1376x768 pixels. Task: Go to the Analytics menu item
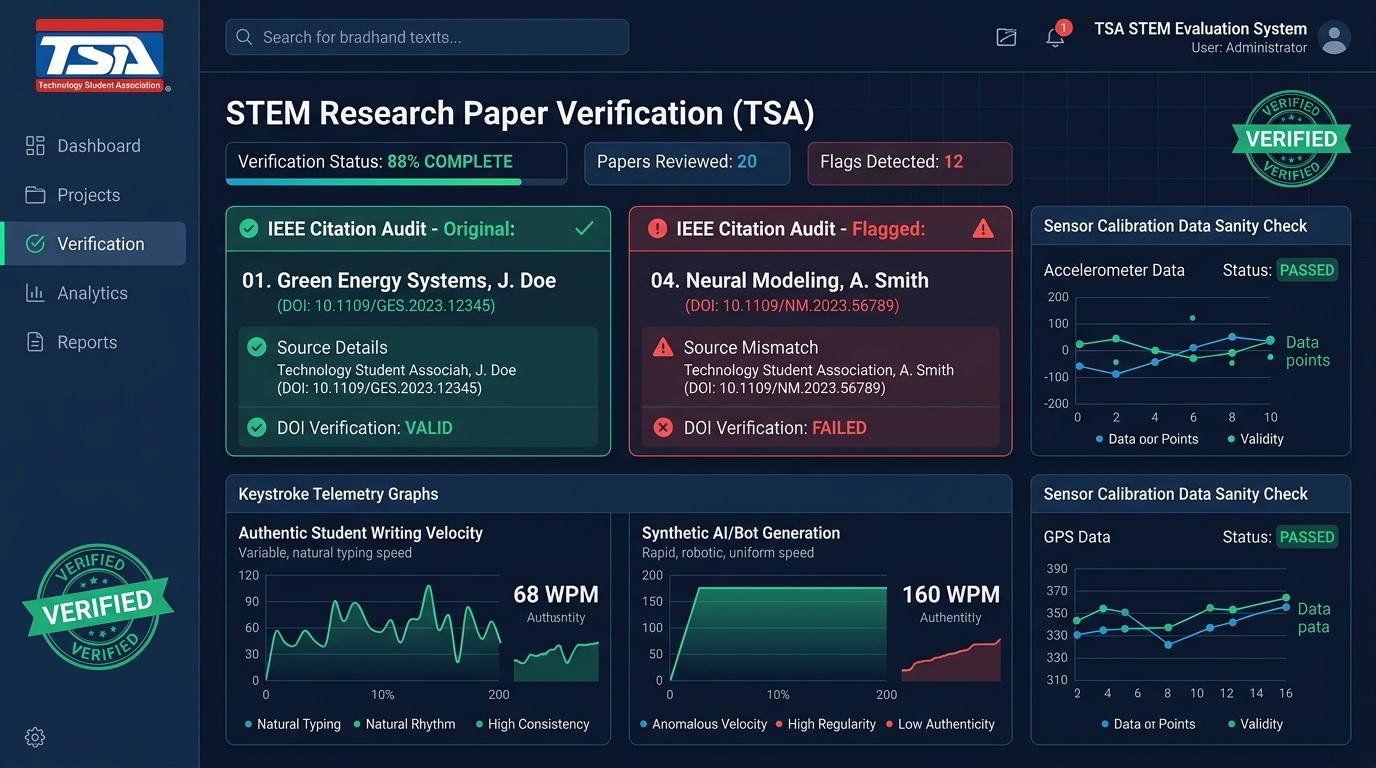click(x=93, y=293)
